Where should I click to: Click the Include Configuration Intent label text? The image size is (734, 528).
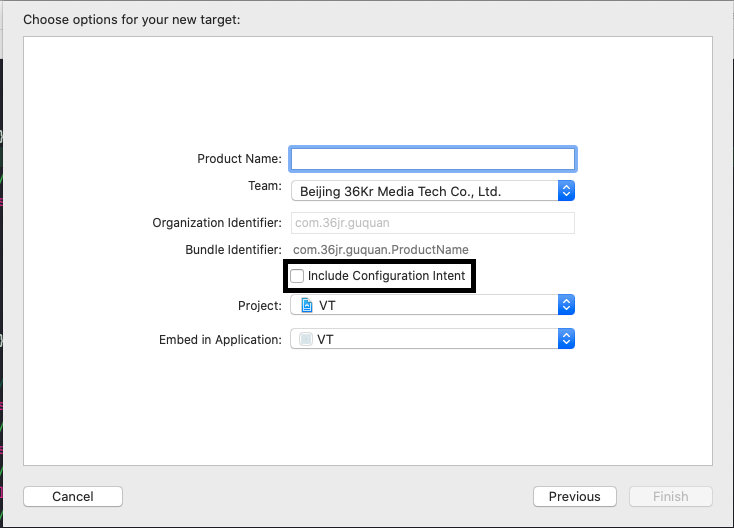(386, 276)
